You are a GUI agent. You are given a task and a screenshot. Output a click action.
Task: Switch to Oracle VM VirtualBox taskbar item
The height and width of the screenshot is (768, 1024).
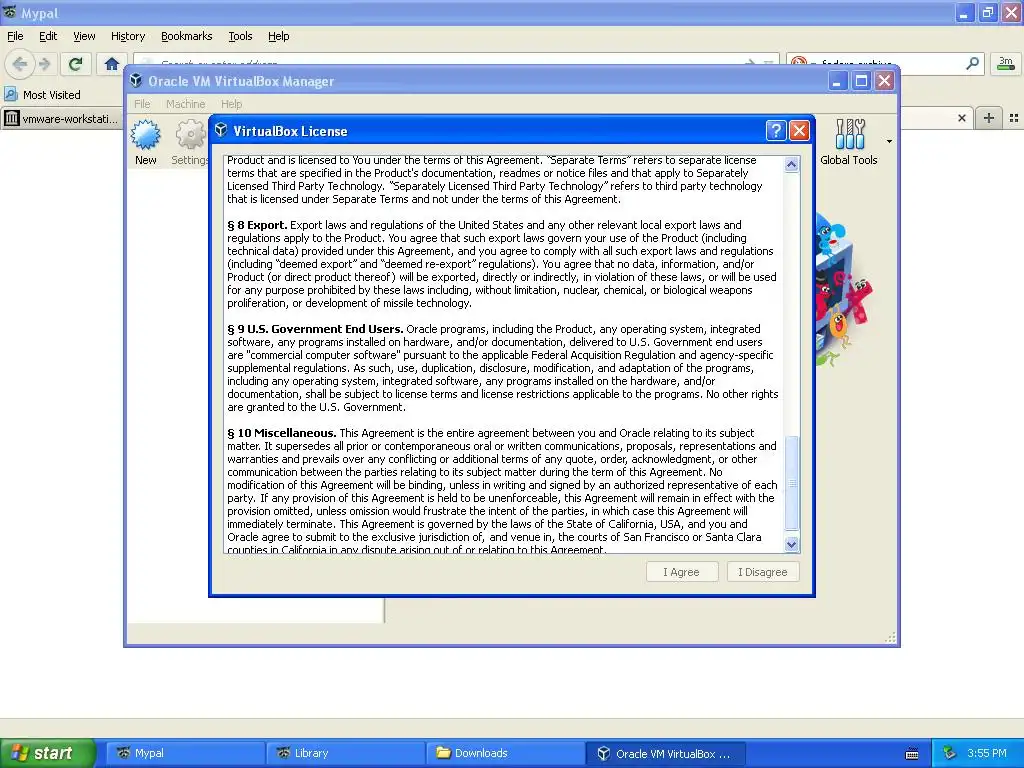tap(665, 753)
